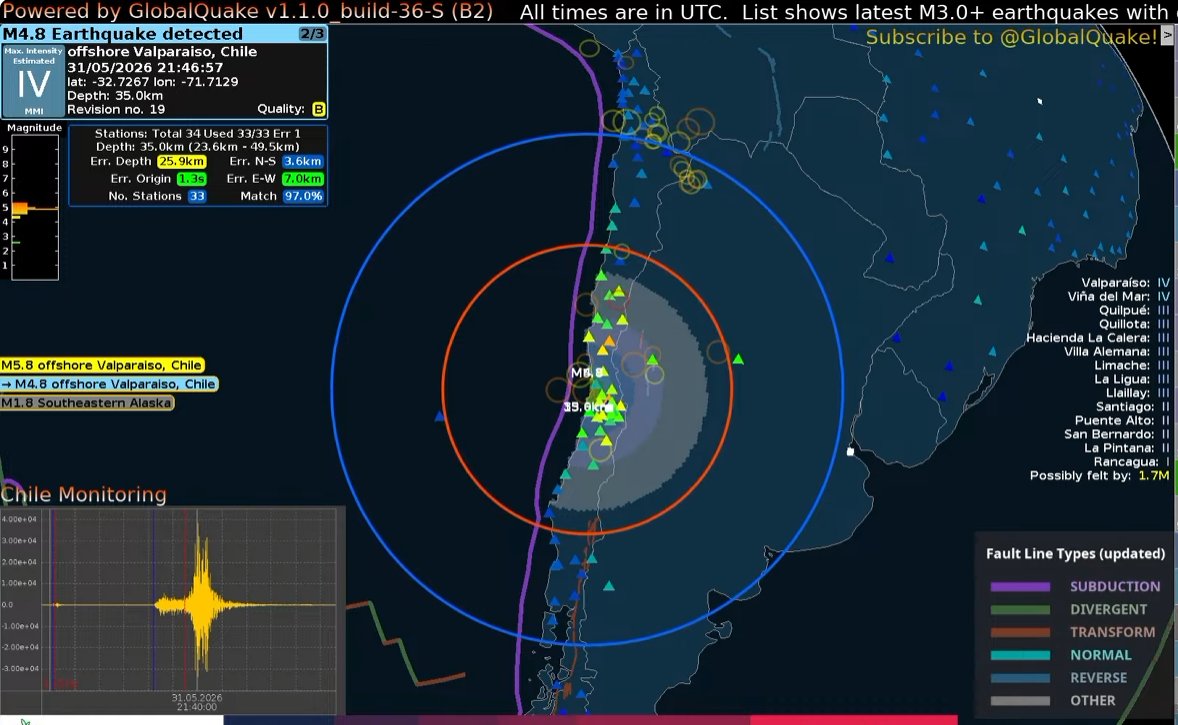Image resolution: width=1178 pixels, height=725 pixels.
Task: Click the Normal teal legend swatch
Action: pos(1019,655)
